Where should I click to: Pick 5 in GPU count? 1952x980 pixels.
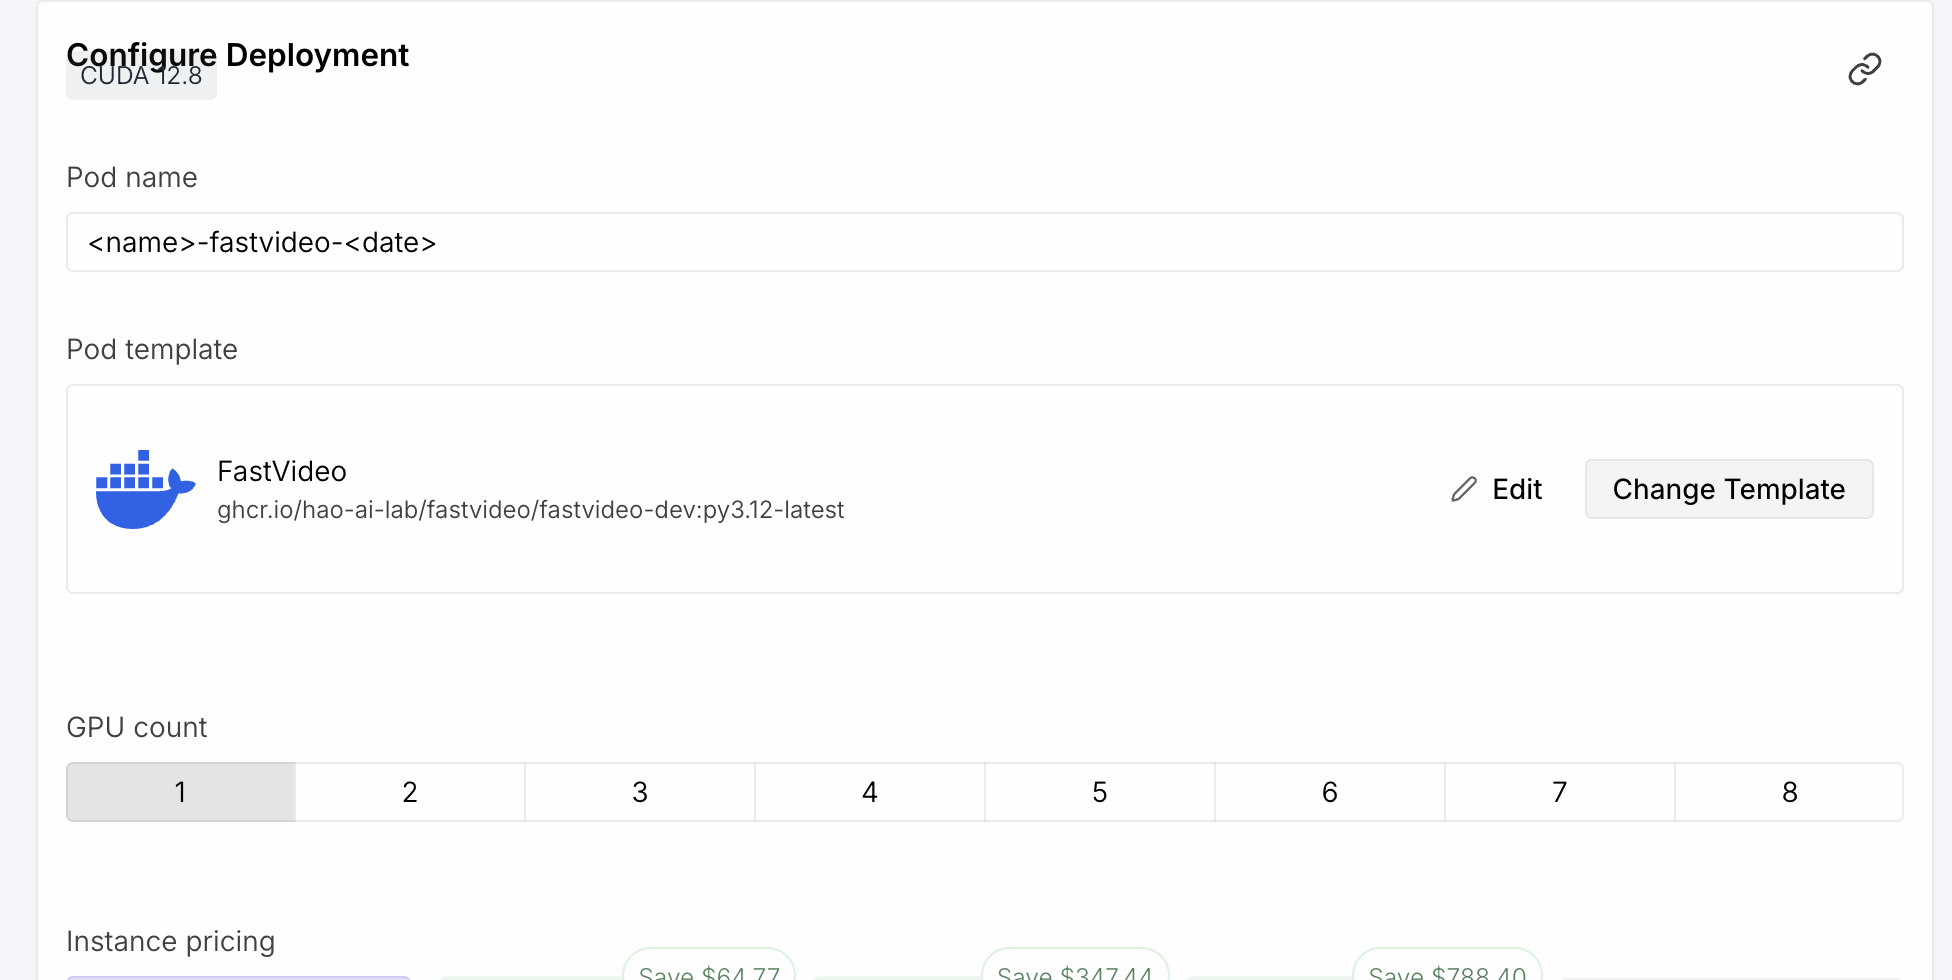(x=1100, y=792)
